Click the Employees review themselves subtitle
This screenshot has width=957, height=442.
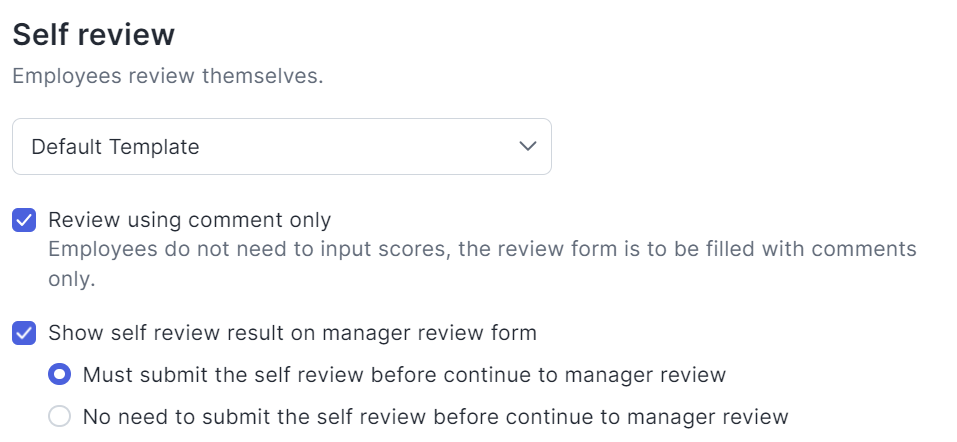(167, 77)
